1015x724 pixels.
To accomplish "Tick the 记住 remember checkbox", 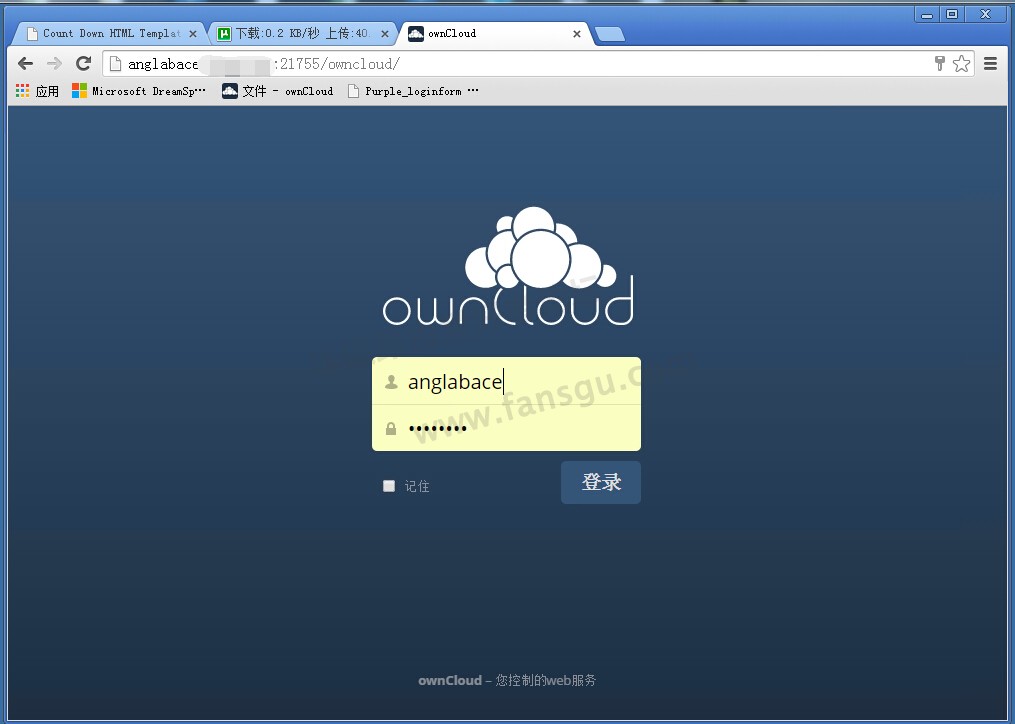I will 389,486.
